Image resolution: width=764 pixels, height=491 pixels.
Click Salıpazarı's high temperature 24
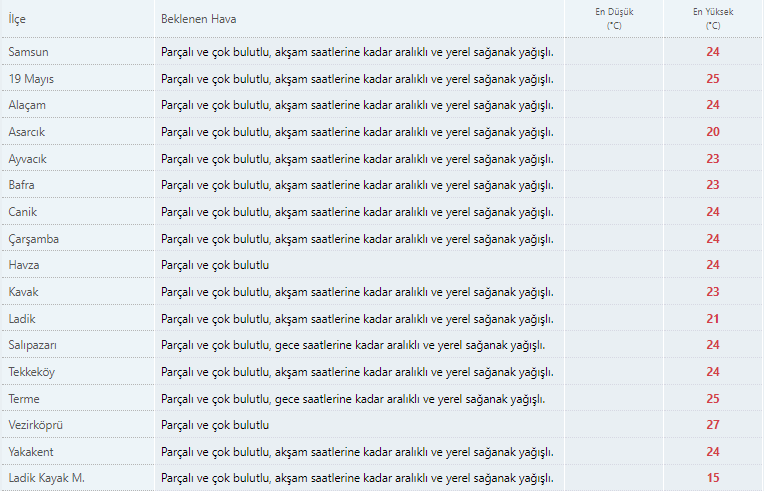tap(713, 345)
